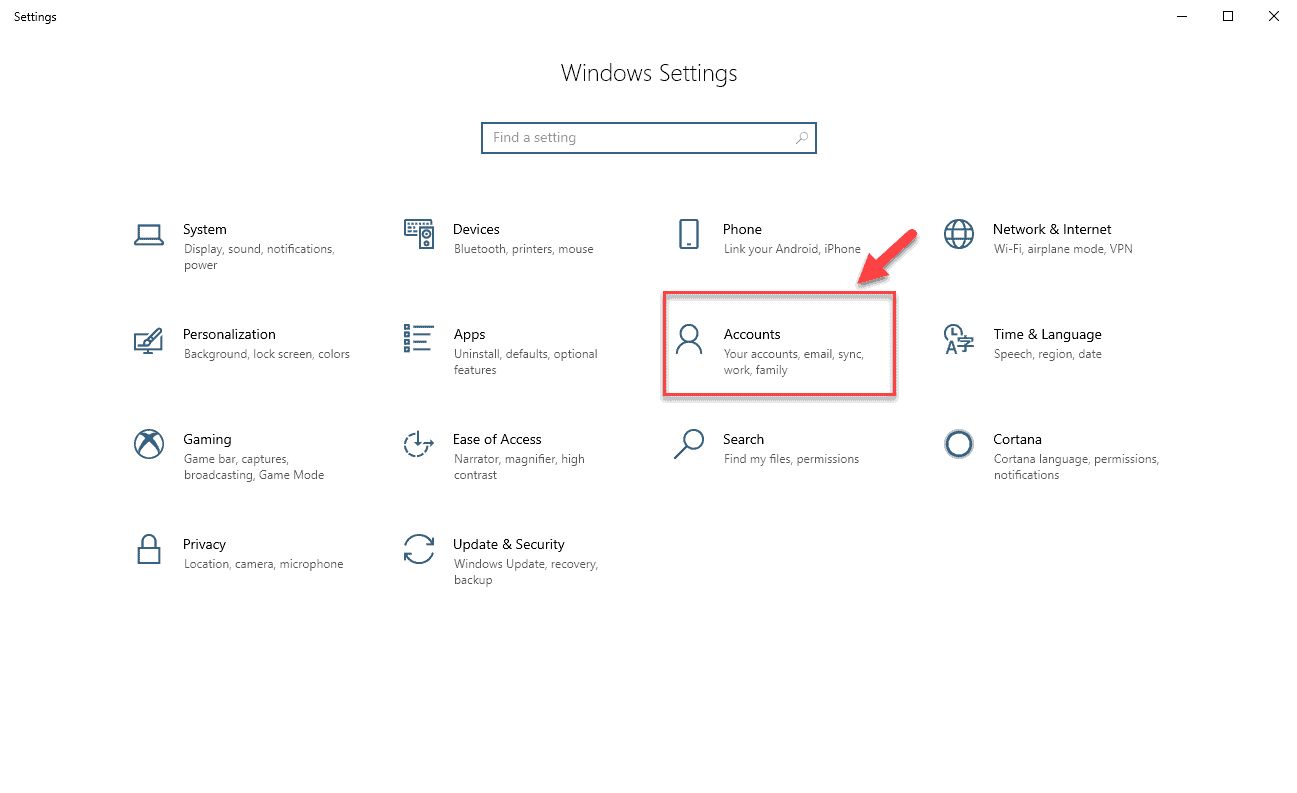The width and height of the screenshot is (1297, 793).
Task: Close the Settings window
Action: 1273,16
